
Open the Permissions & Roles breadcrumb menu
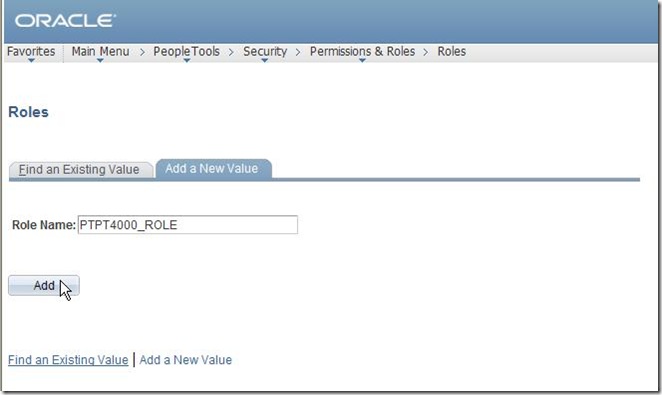362,52
